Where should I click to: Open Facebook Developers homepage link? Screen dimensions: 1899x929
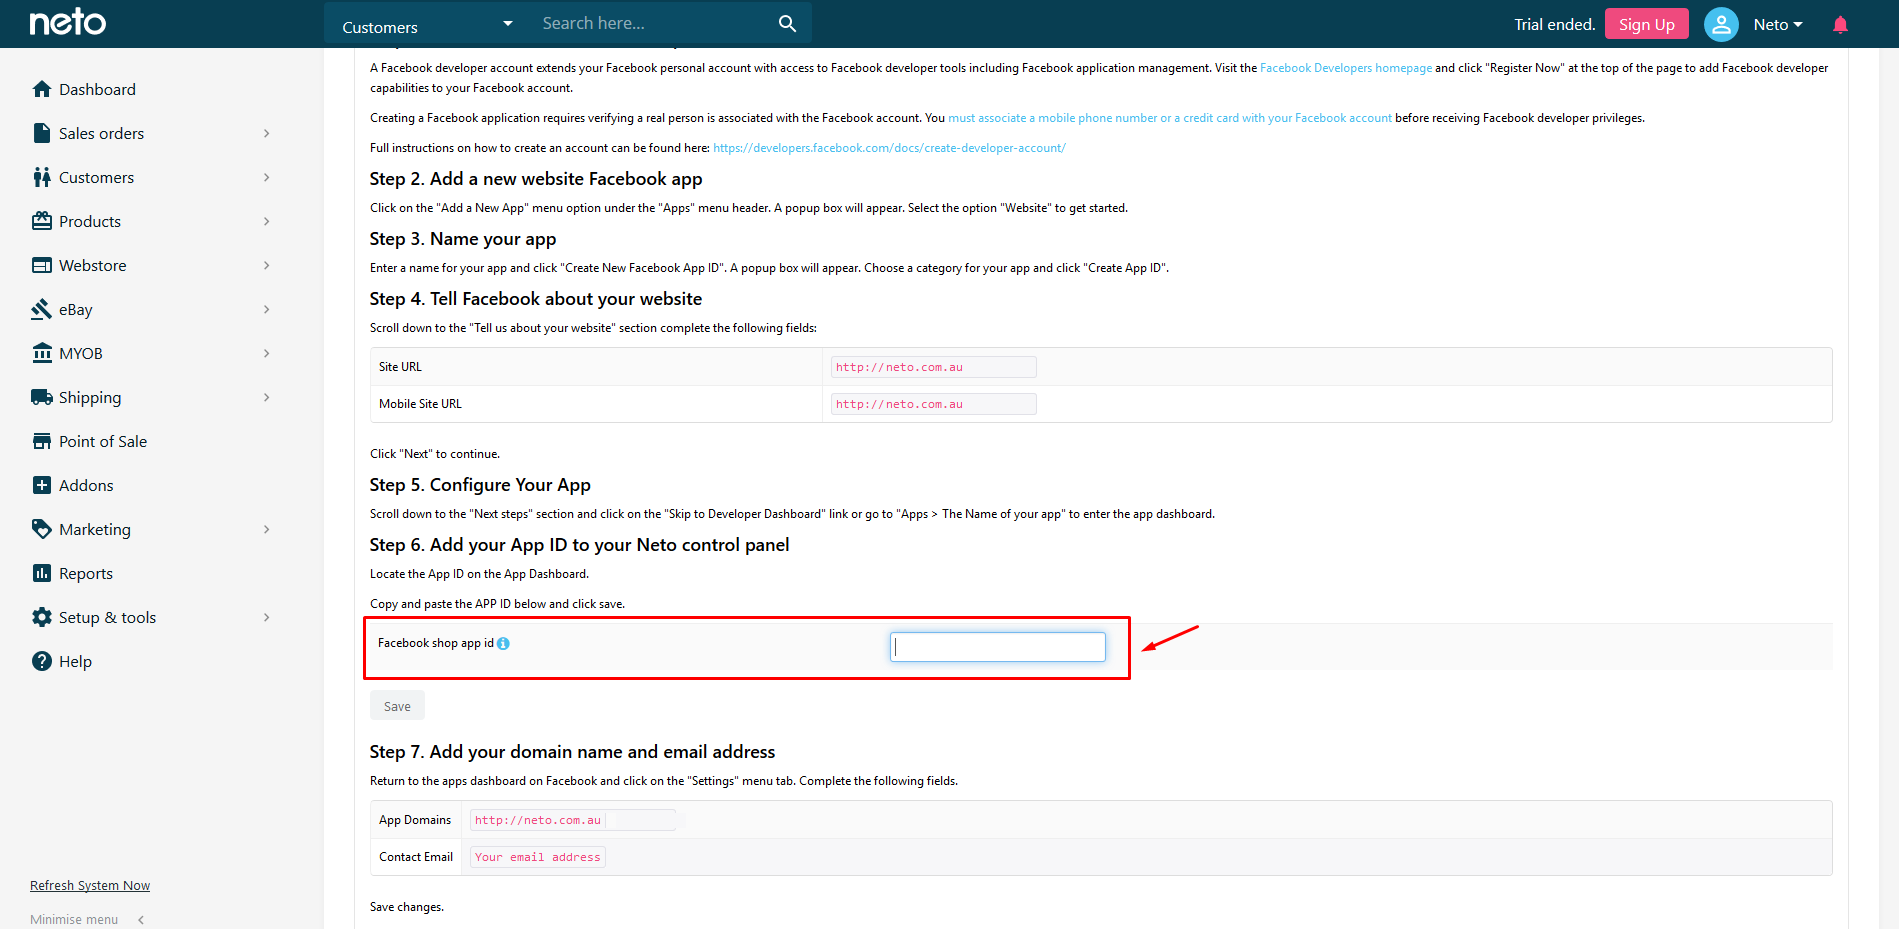1346,68
